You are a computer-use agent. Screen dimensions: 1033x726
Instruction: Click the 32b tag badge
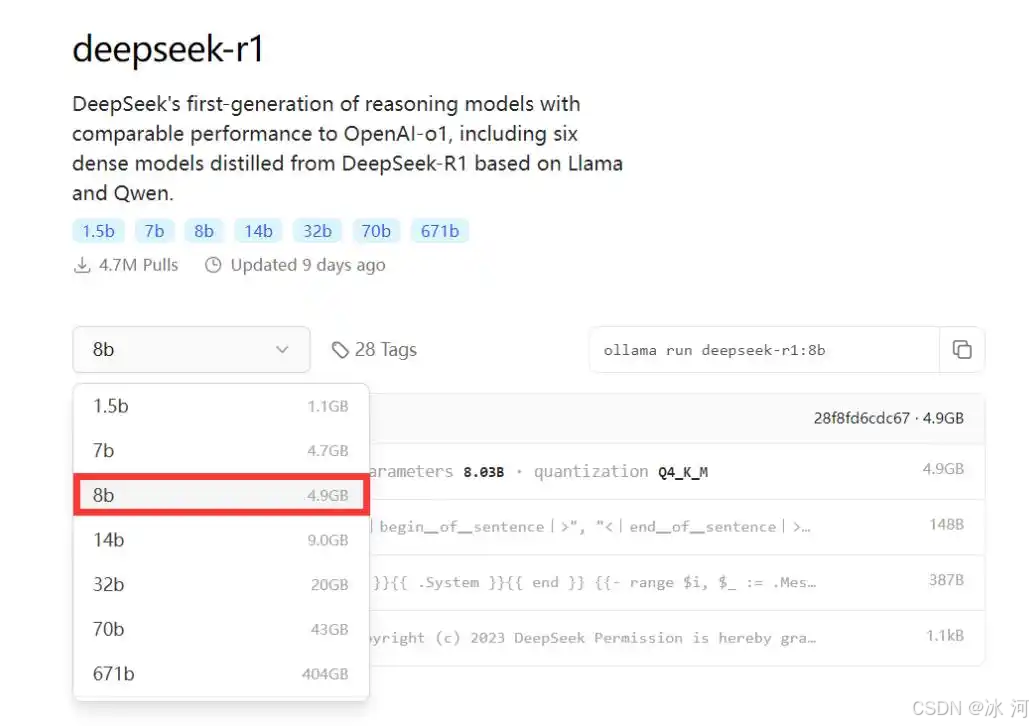coord(317,231)
